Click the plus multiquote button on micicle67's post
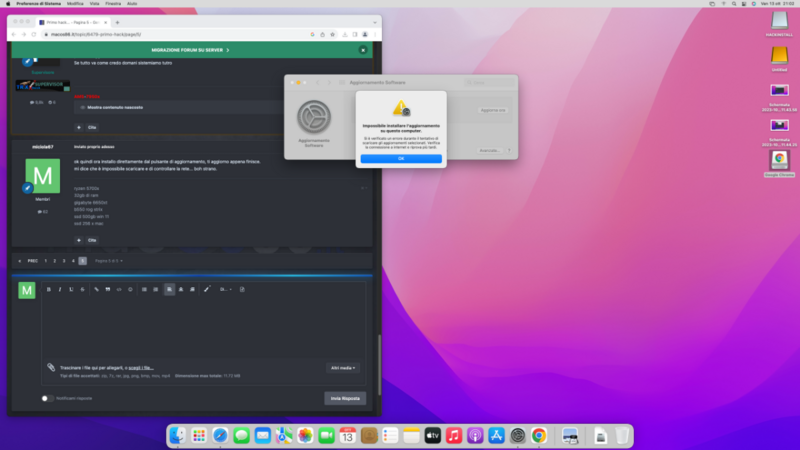The width and height of the screenshot is (800, 450). (x=79, y=240)
